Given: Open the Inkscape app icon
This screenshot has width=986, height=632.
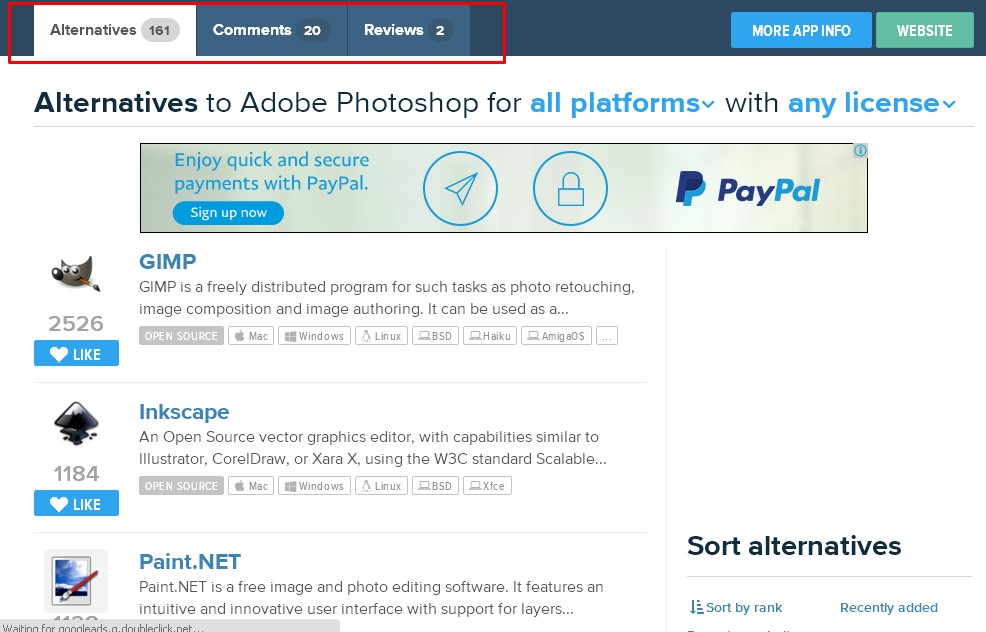Looking at the screenshot, I should pyautogui.click(x=76, y=423).
